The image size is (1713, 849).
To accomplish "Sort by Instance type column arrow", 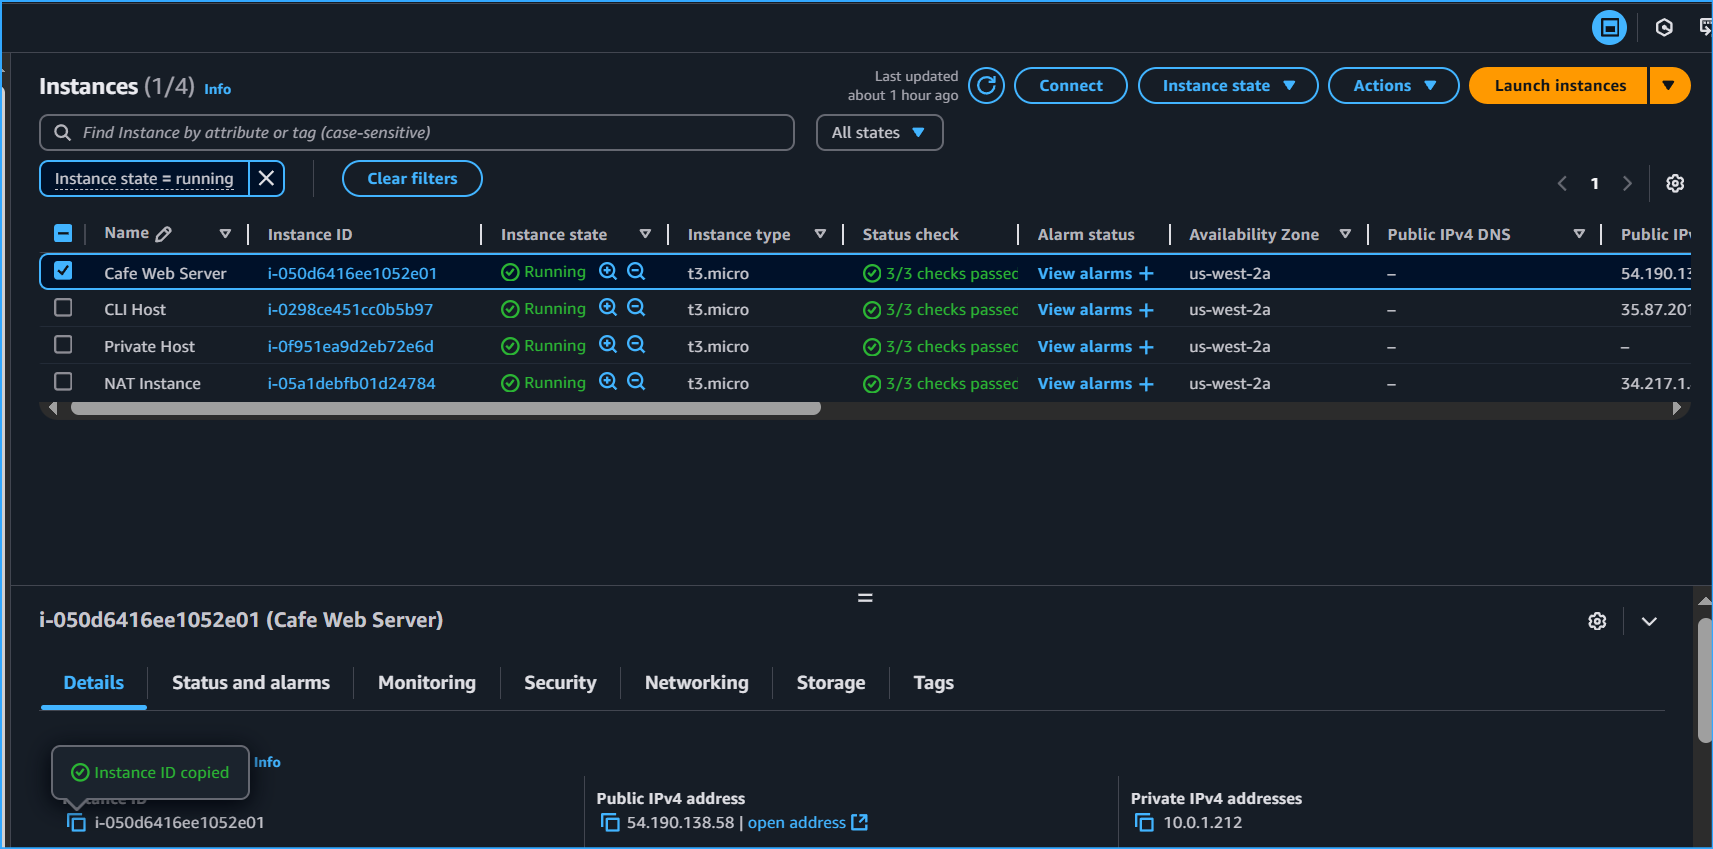I will [820, 234].
